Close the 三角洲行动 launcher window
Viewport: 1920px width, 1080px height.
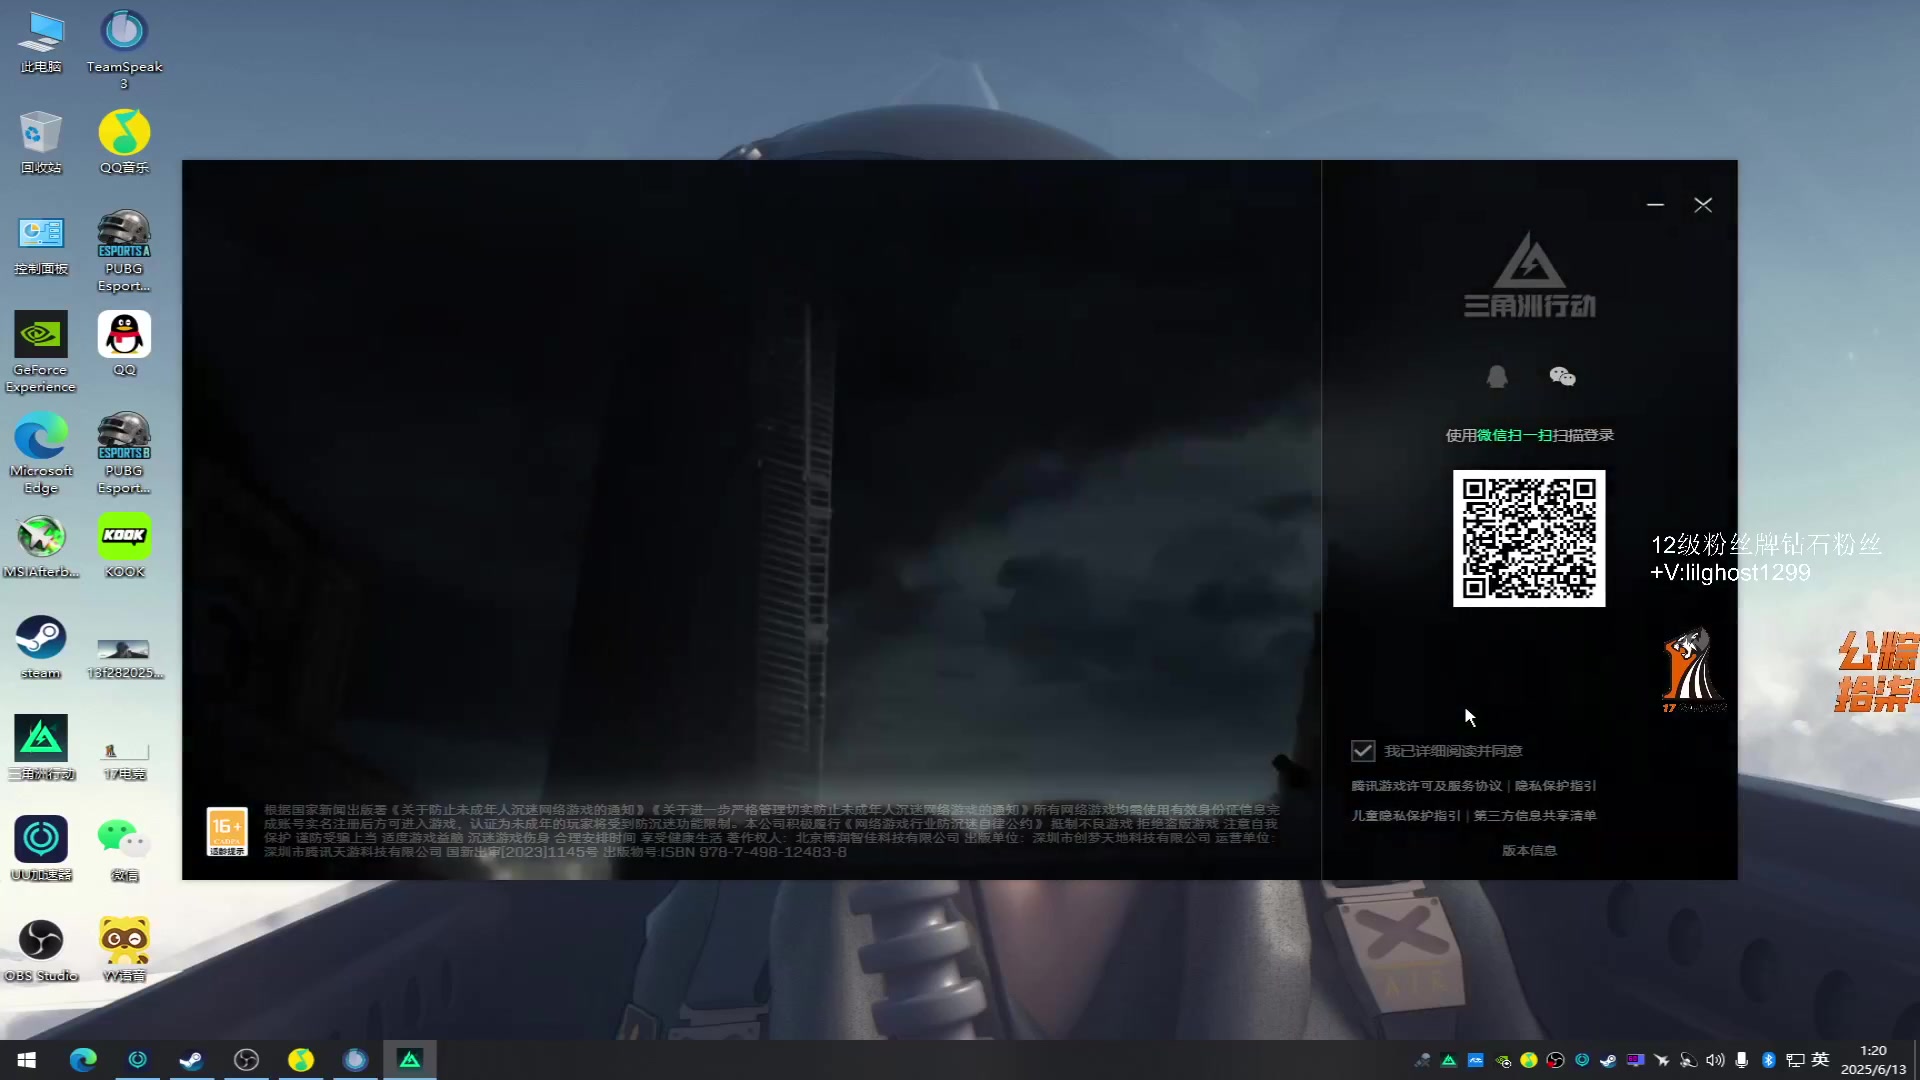(1703, 205)
